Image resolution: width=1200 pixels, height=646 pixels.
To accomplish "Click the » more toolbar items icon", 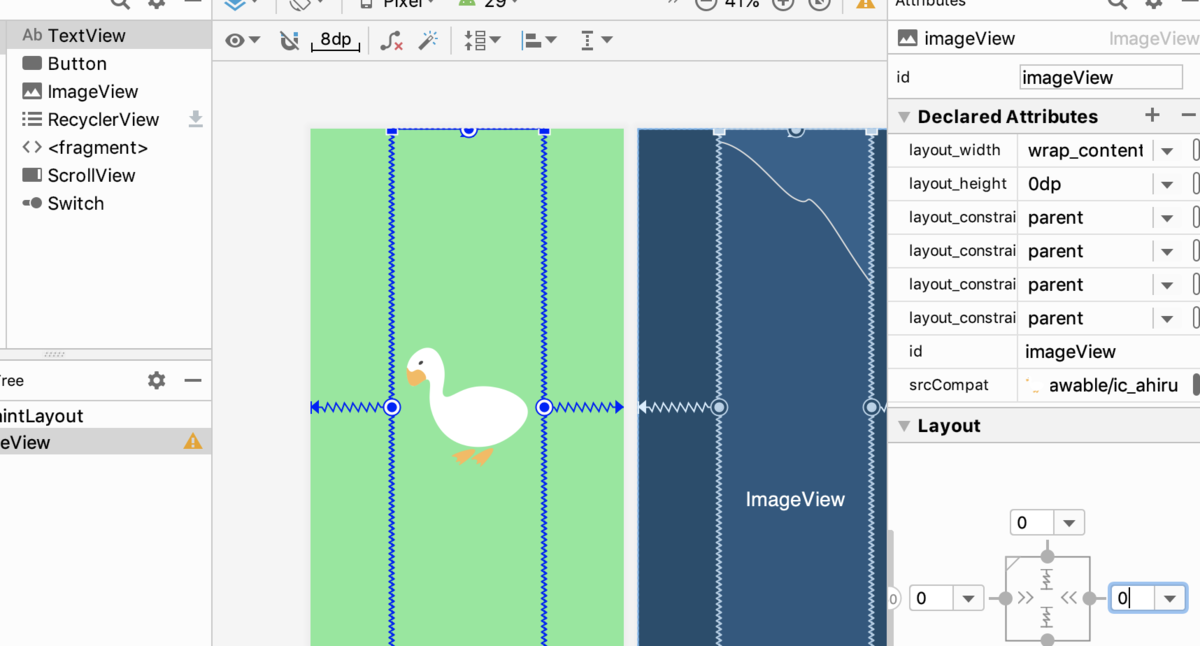I will click(673, 4).
